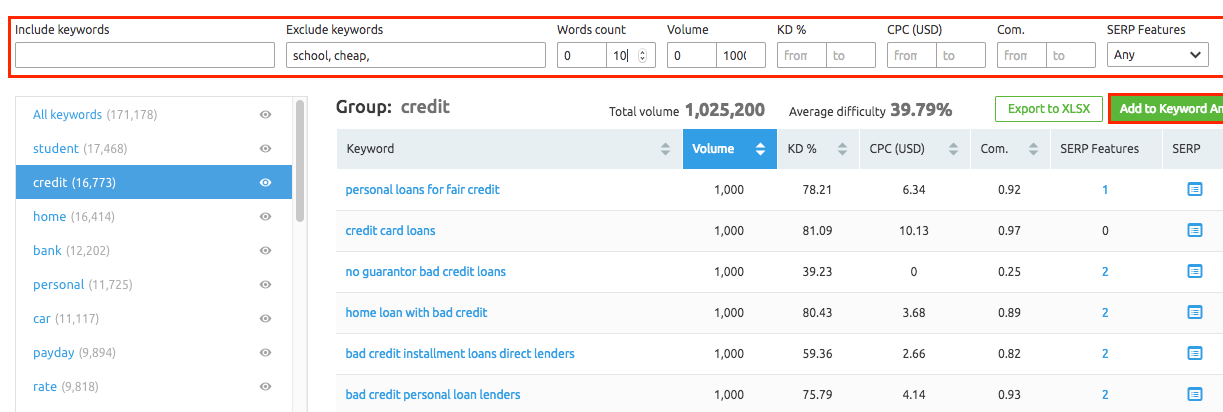The width and height of the screenshot is (1223, 412).
Task: Click Volume maximum field
Action: pos(741,55)
